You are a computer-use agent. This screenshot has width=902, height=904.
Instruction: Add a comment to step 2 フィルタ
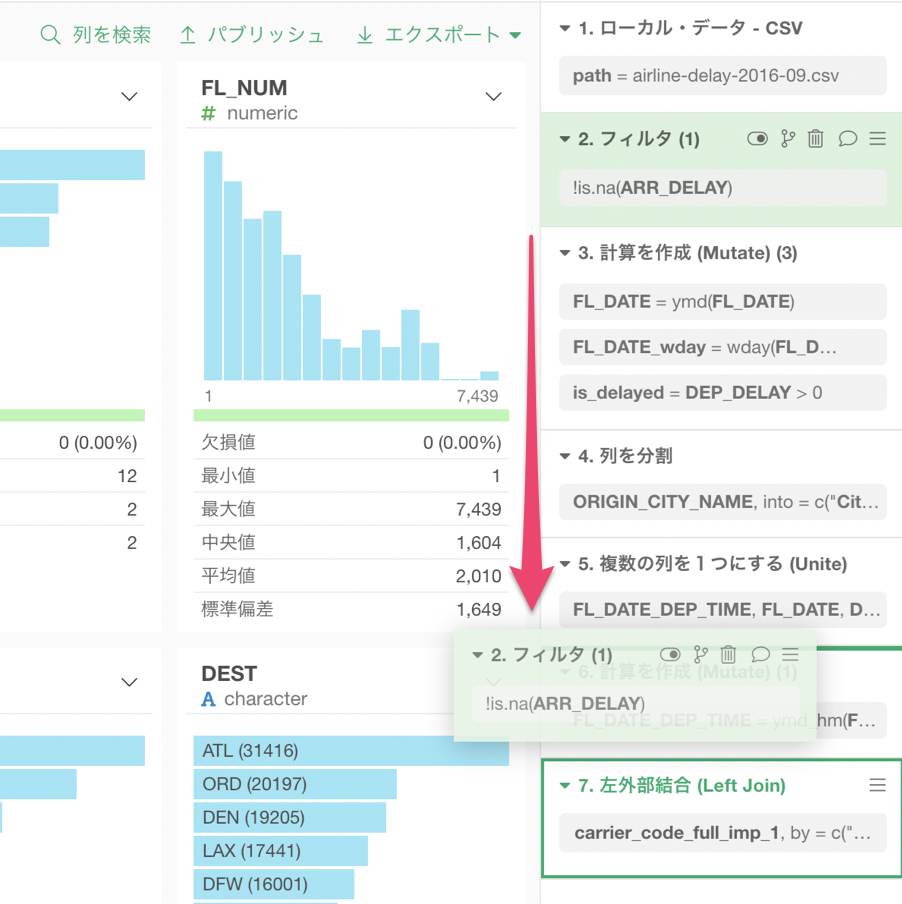[x=847, y=138]
